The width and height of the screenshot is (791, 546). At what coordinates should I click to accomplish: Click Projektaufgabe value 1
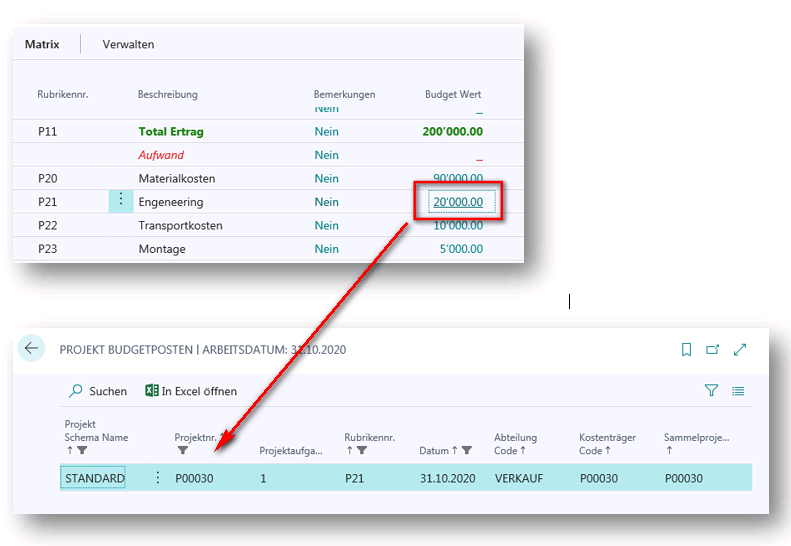(x=263, y=478)
